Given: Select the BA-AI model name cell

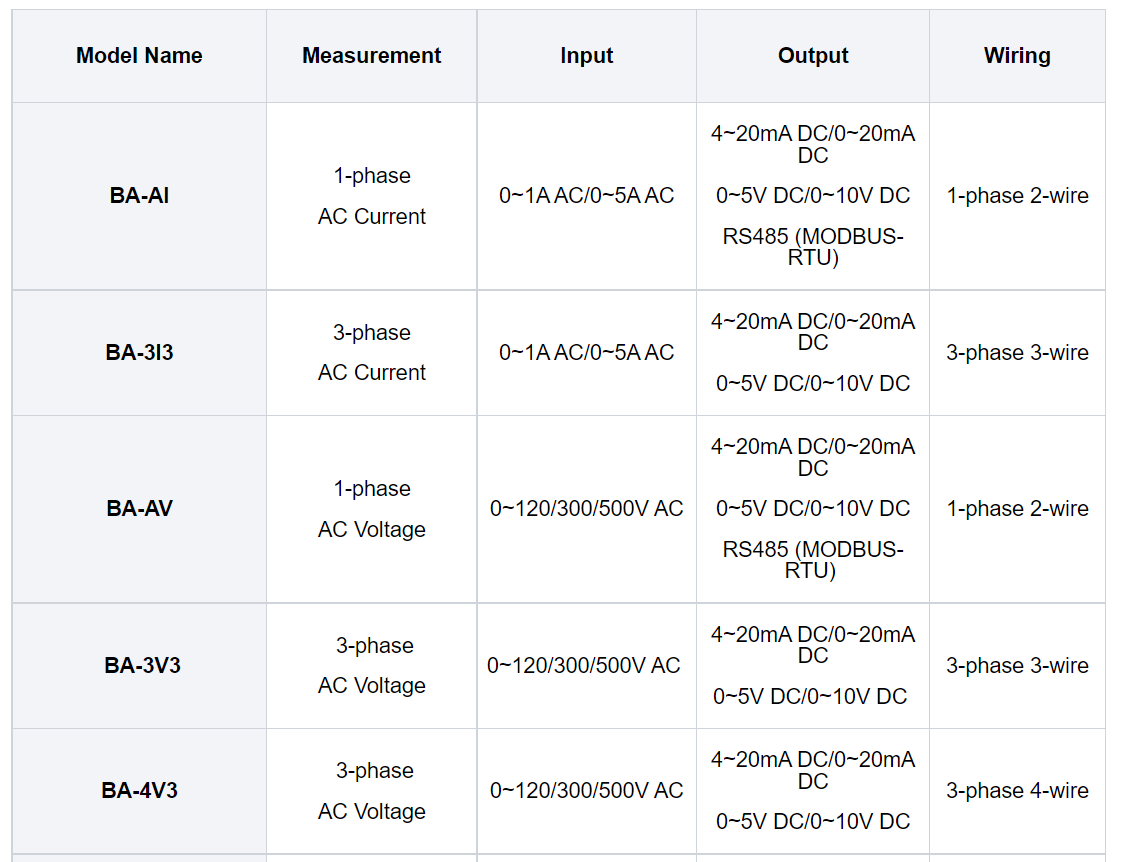Looking at the screenshot, I should coord(139,196).
